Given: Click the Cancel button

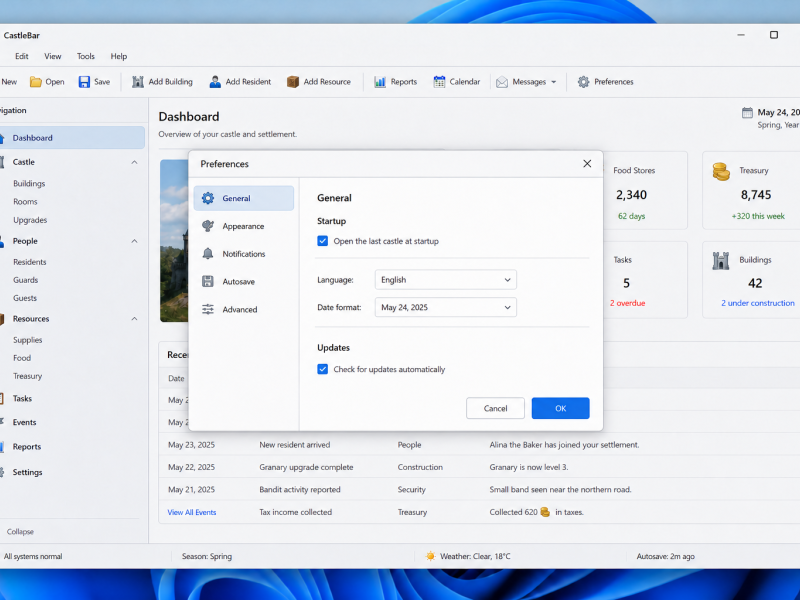Looking at the screenshot, I should (495, 408).
